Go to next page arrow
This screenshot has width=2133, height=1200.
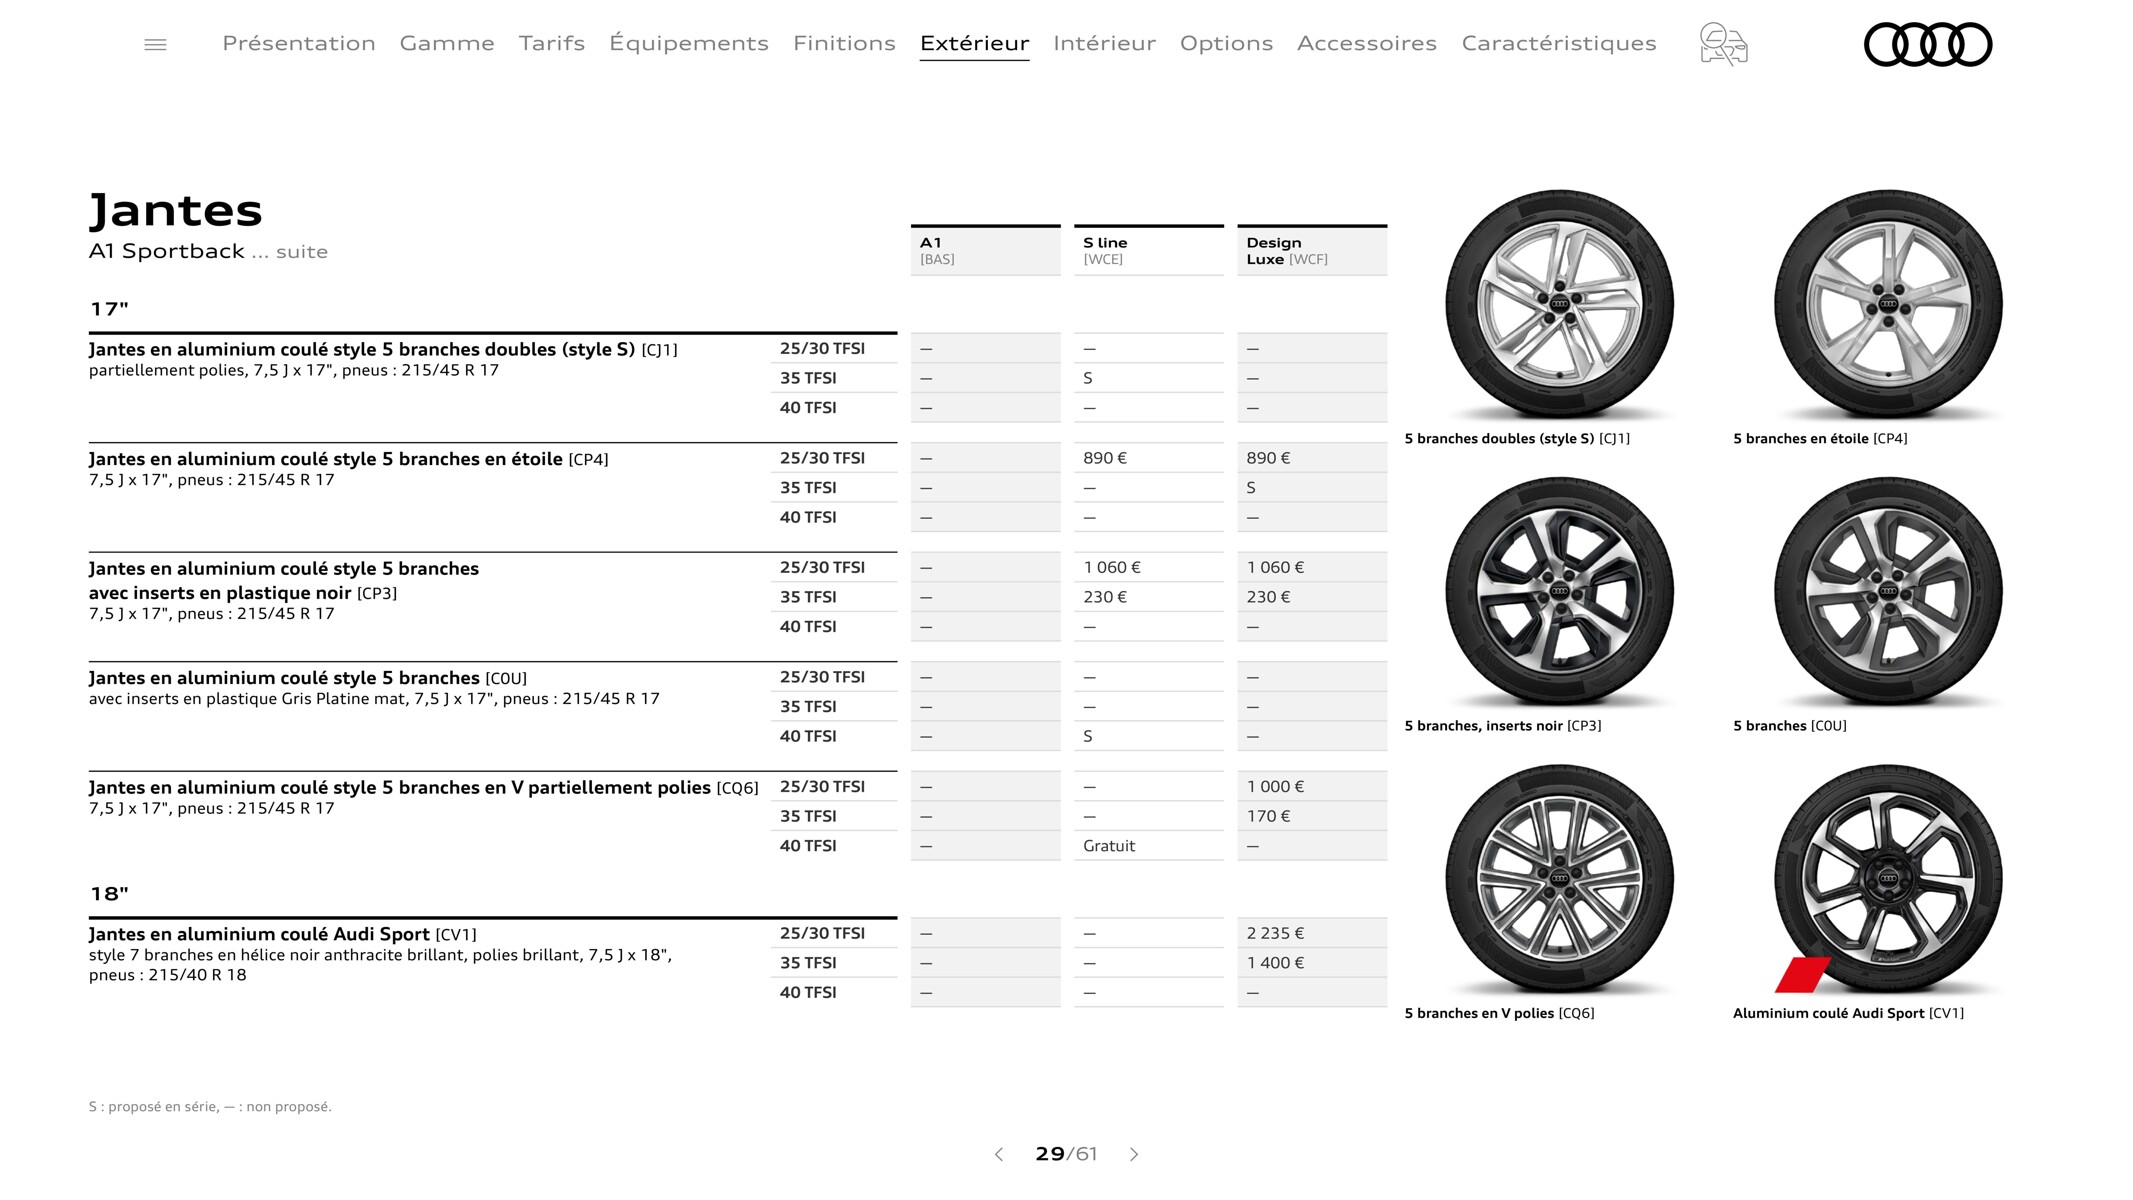click(1134, 1154)
